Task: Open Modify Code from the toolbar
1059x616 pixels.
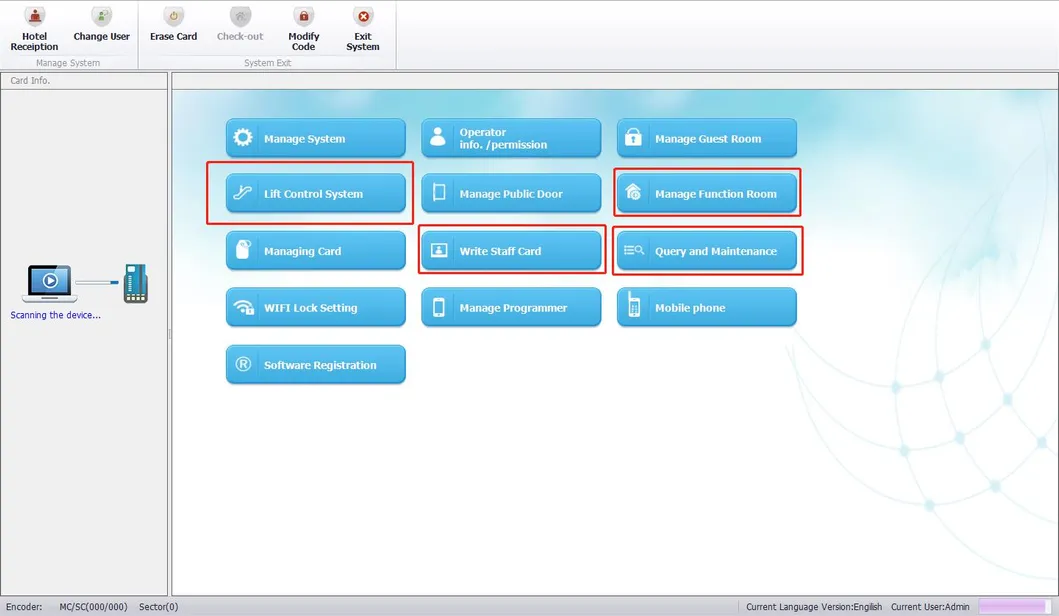Action: coord(303,18)
